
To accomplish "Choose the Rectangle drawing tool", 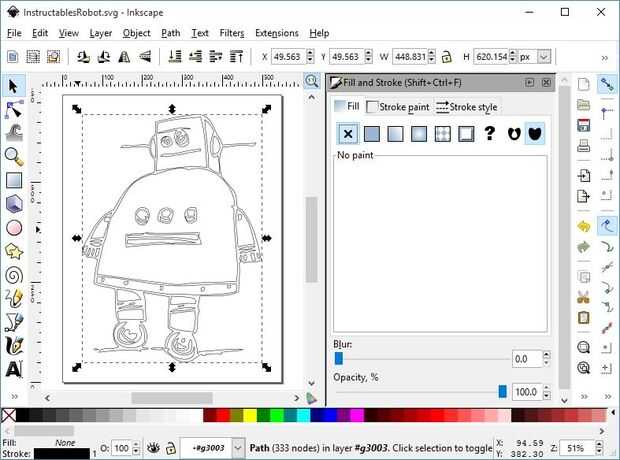I will tap(14, 180).
